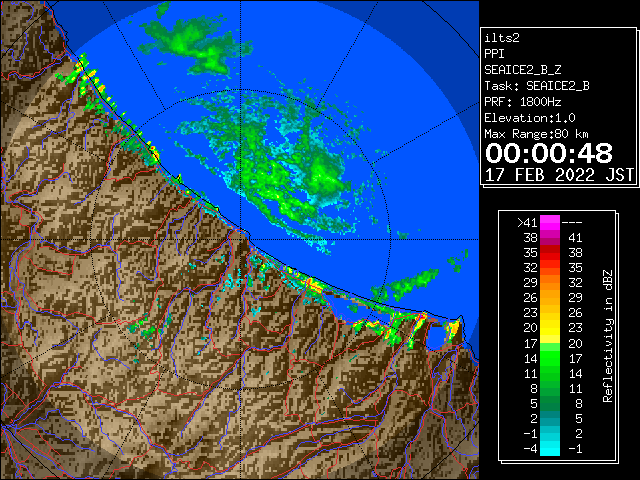Screen dimensions: 640x480
Task: Click the 'Max Range:80 km' text
Action: pos(536,134)
